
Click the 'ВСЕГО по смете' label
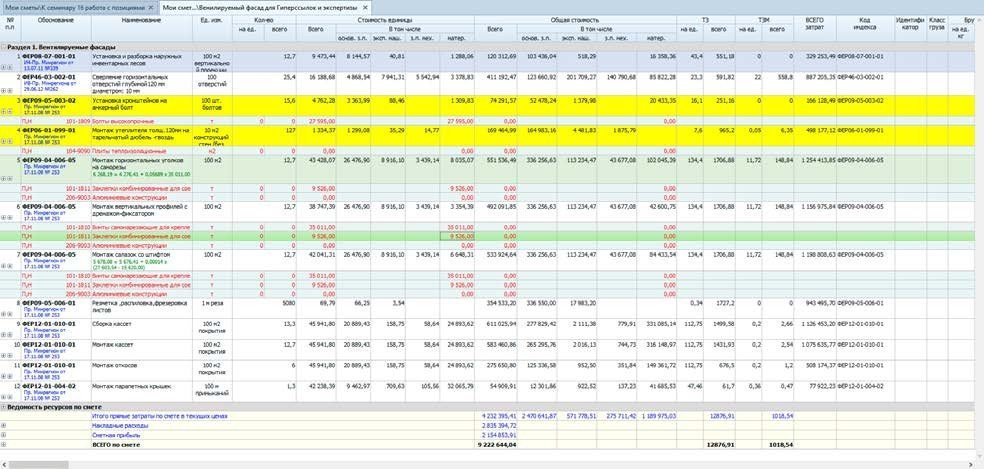pyautogui.click(x=117, y=445)
